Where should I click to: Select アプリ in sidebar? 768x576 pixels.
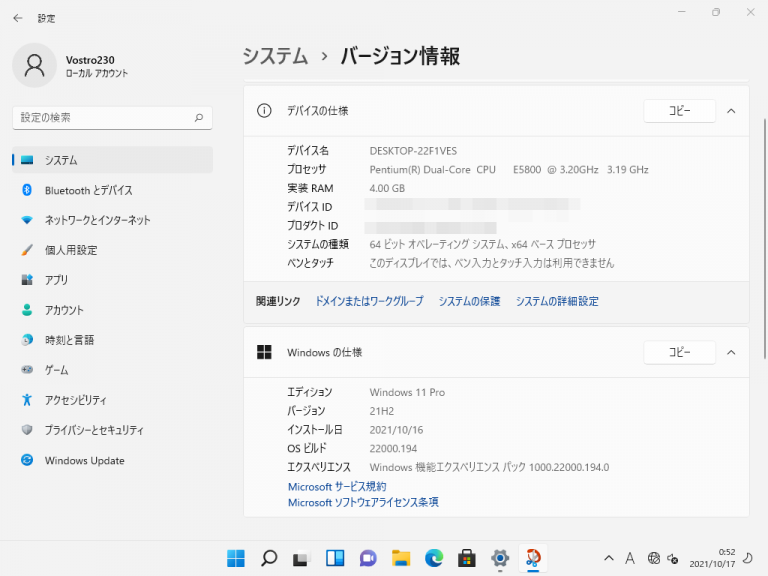pos(56,280)
